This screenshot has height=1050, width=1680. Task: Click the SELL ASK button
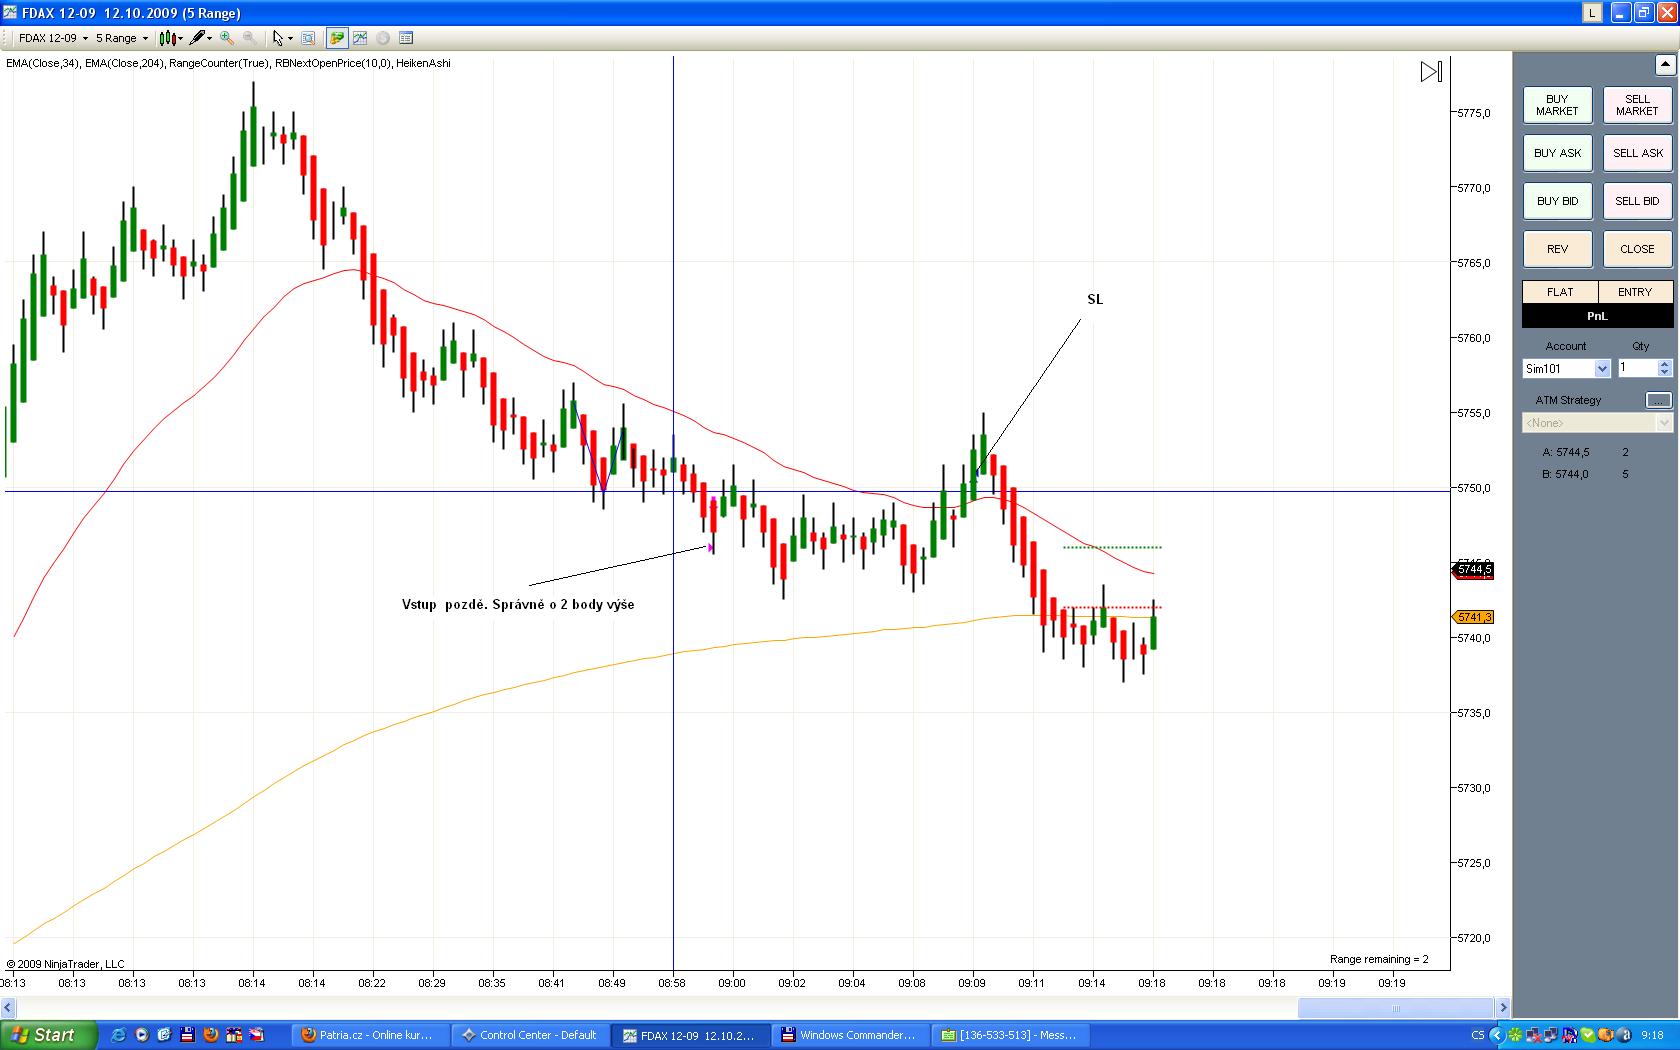click(x=1637, y=153)
